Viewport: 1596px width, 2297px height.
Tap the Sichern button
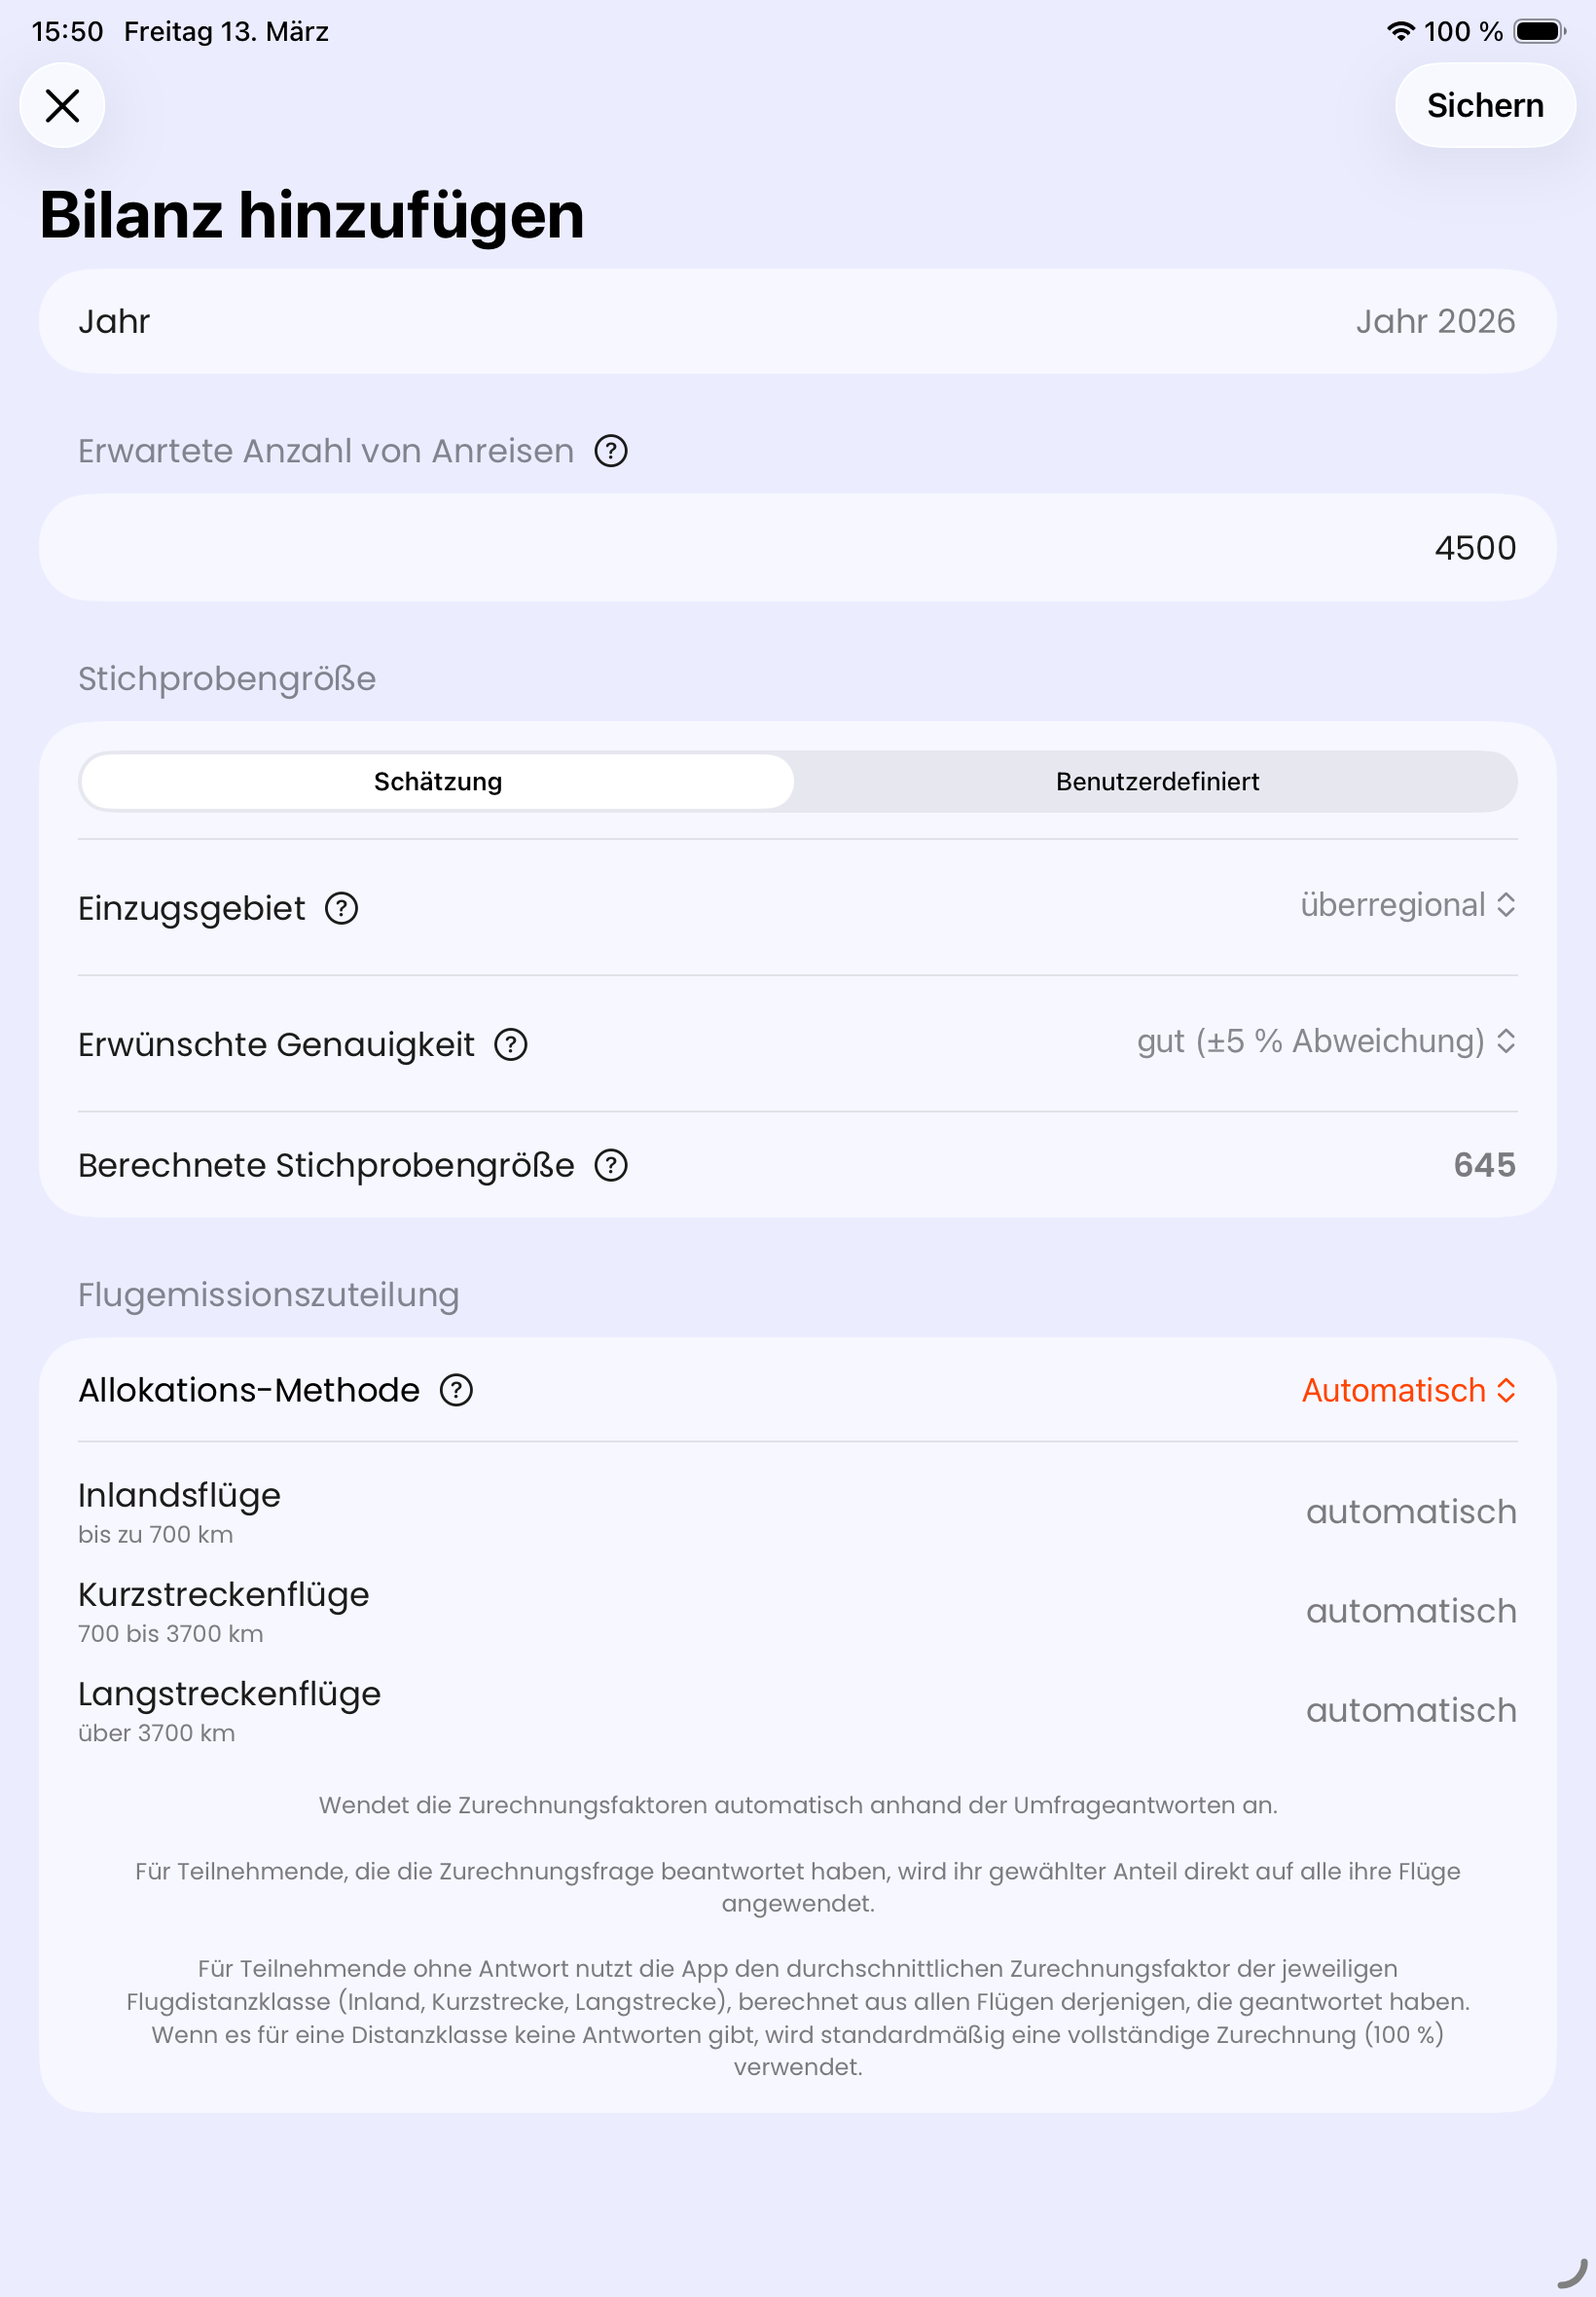tap(1484, 105)
